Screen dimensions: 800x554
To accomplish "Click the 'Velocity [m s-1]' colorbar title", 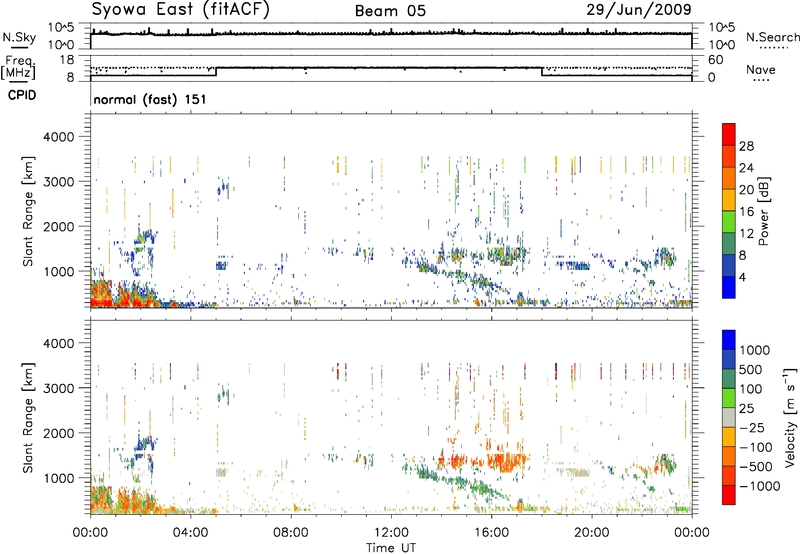I will (790, 417).
